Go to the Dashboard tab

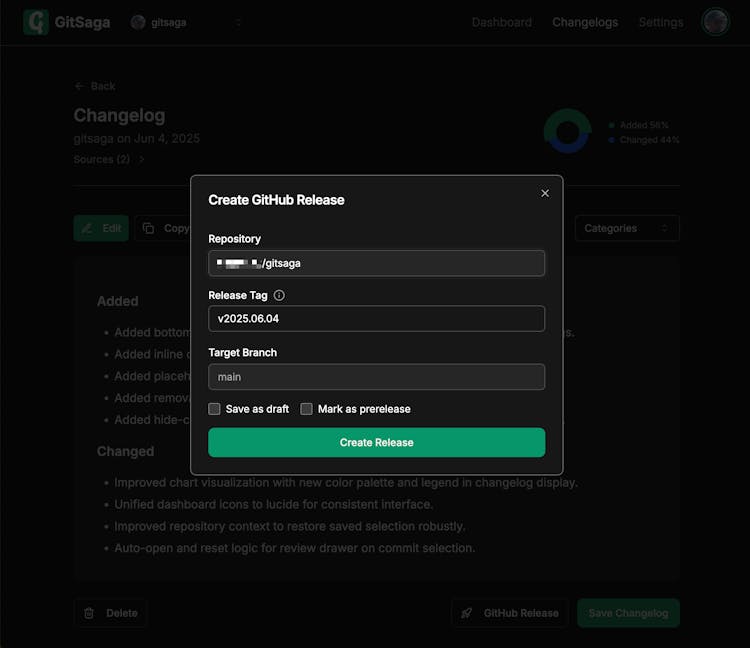501,22
